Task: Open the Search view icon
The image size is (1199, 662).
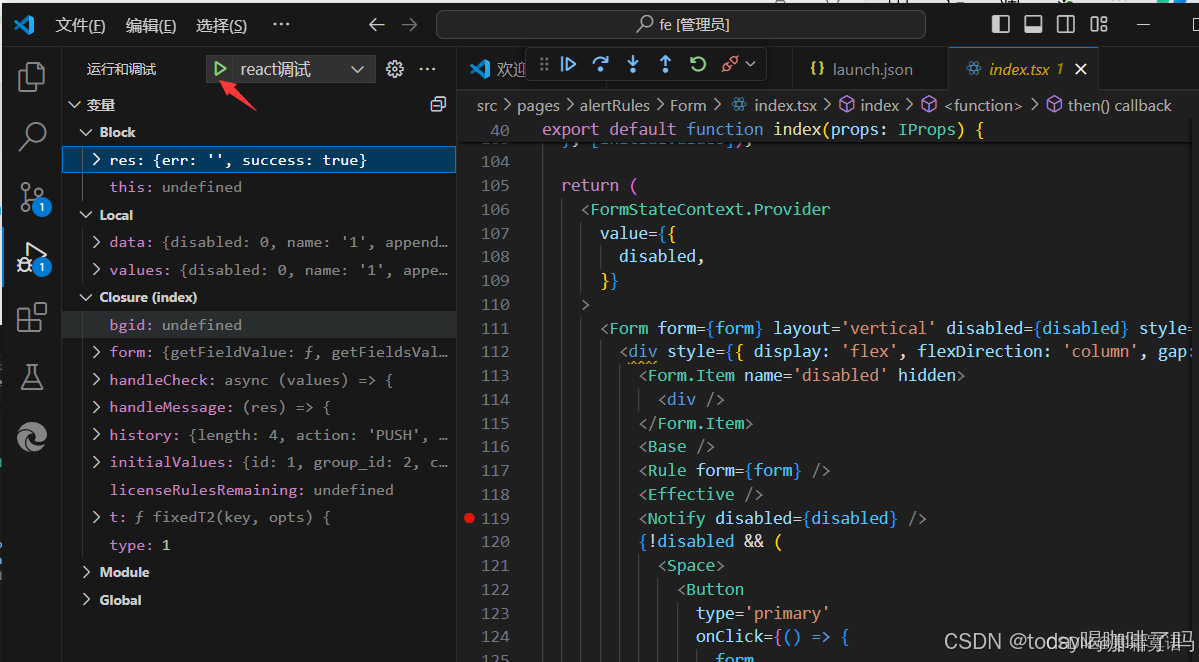Action: pyautogui.click(x=31, y=137)
